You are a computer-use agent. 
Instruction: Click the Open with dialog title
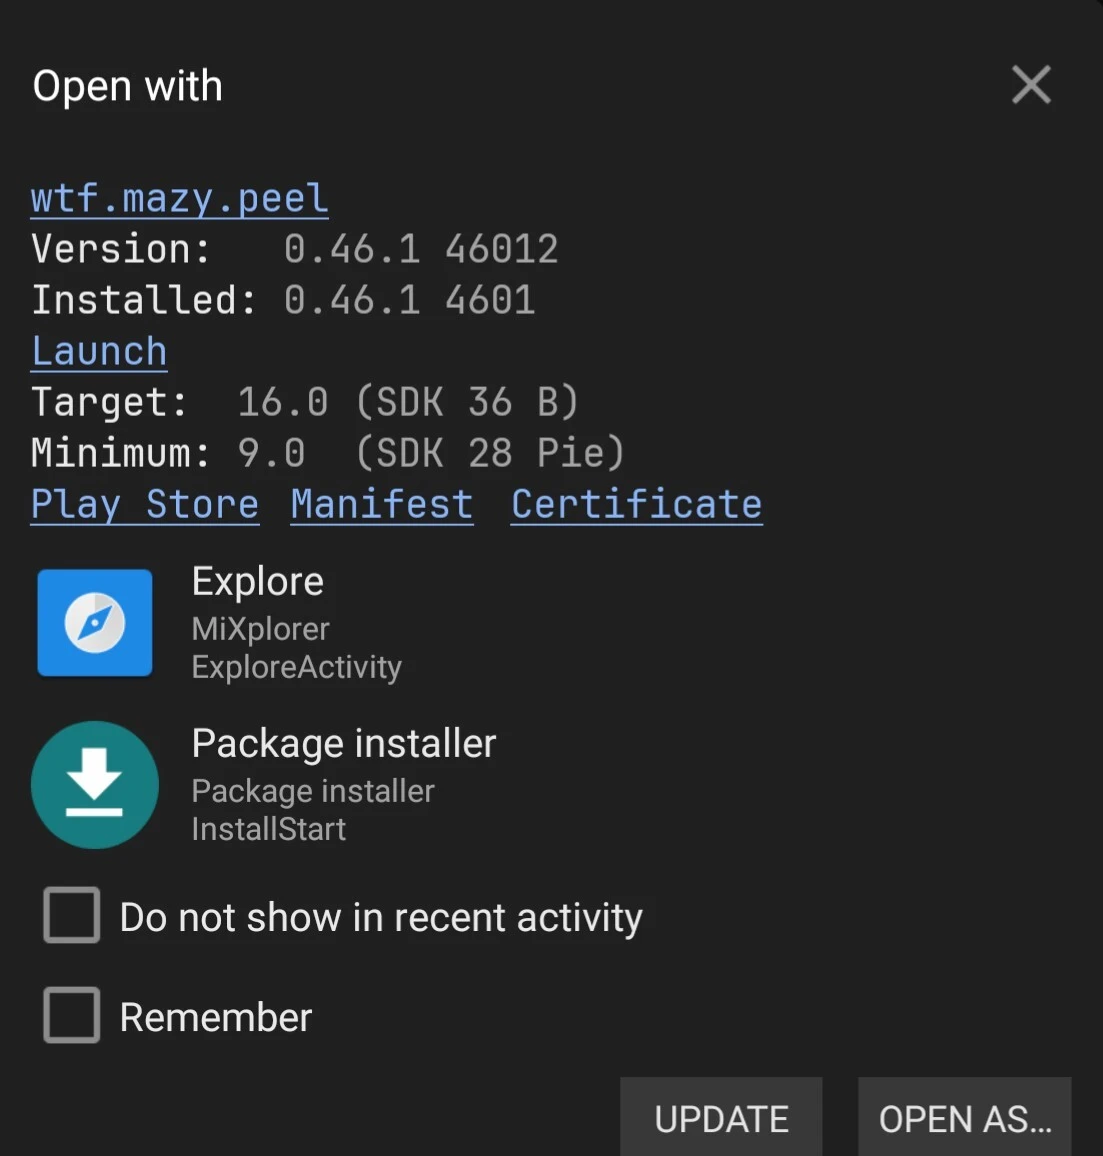(x=128, y=86)
